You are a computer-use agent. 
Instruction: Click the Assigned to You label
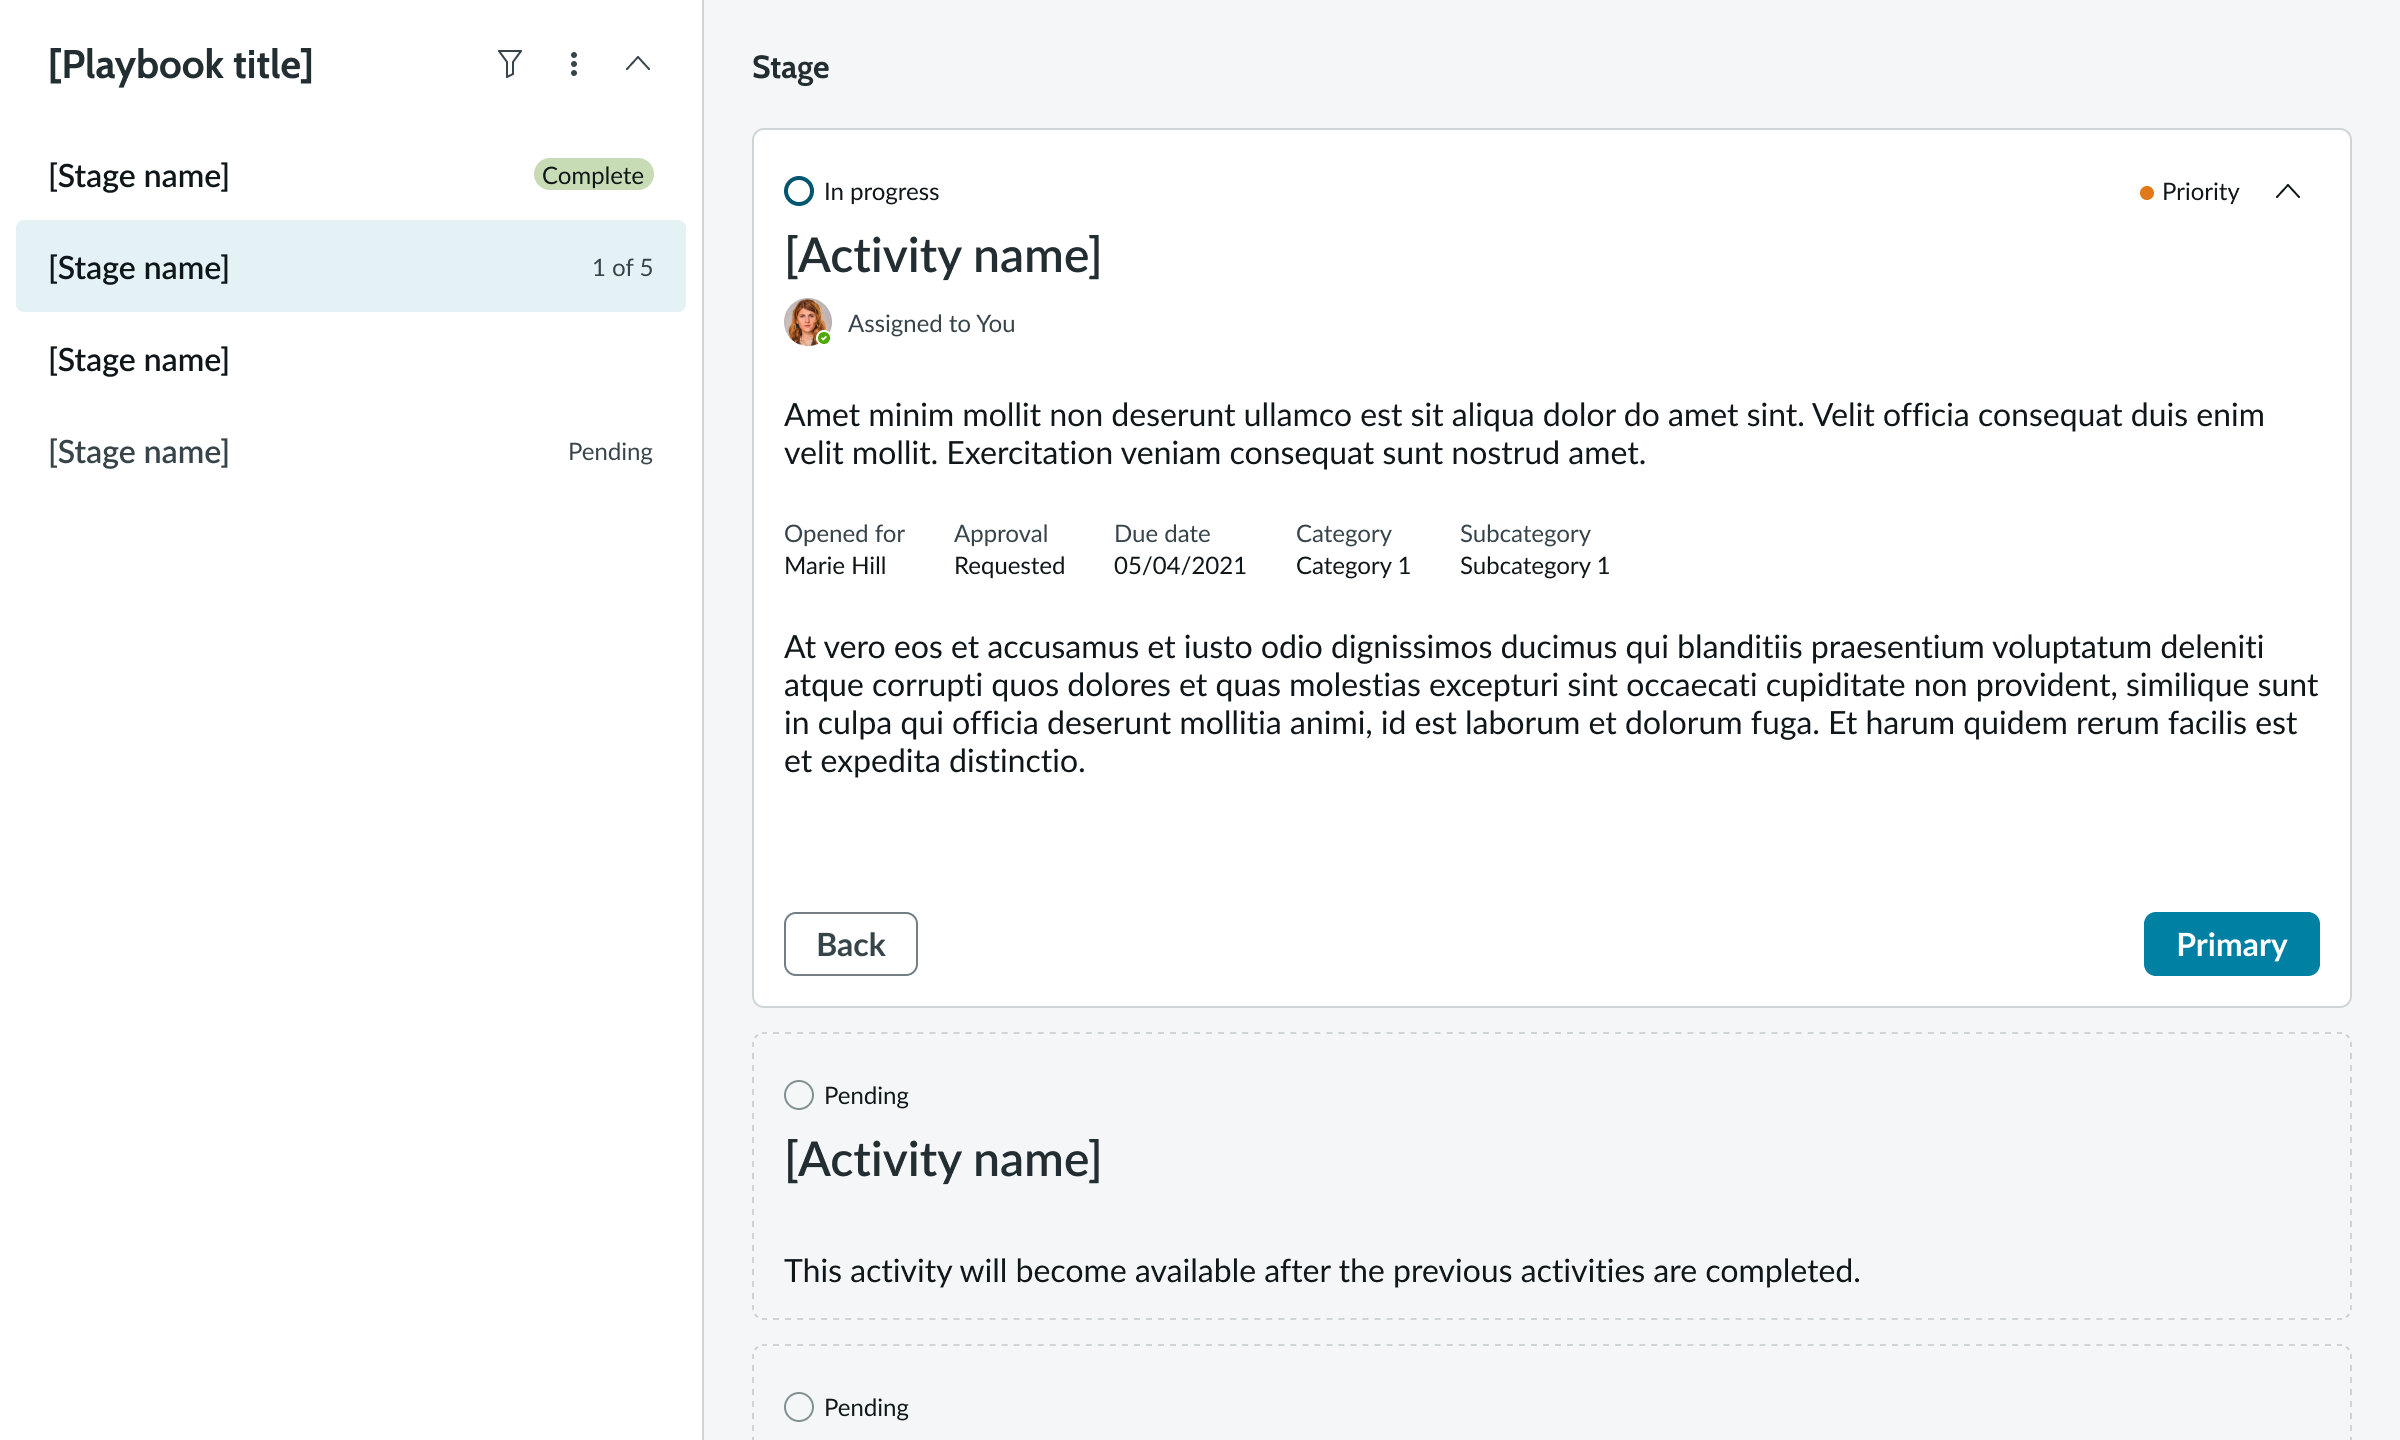tap(931, 323)
